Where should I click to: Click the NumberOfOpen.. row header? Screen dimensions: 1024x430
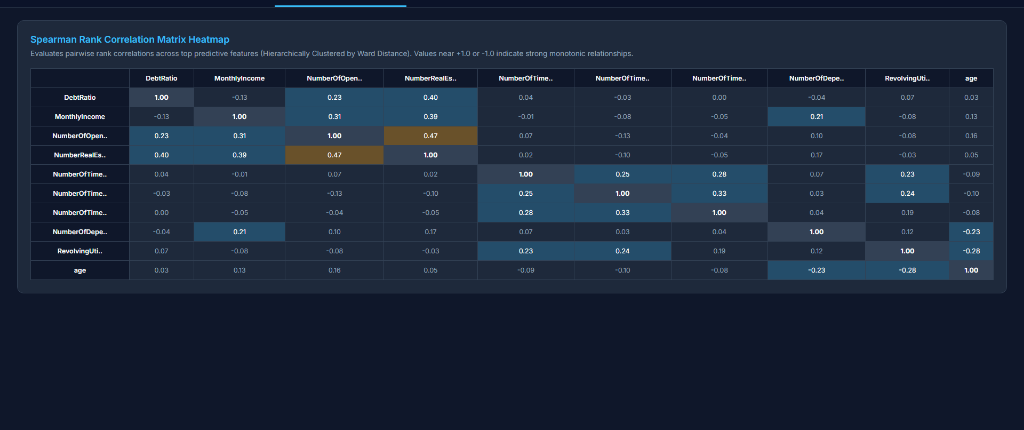click(80, 136)
